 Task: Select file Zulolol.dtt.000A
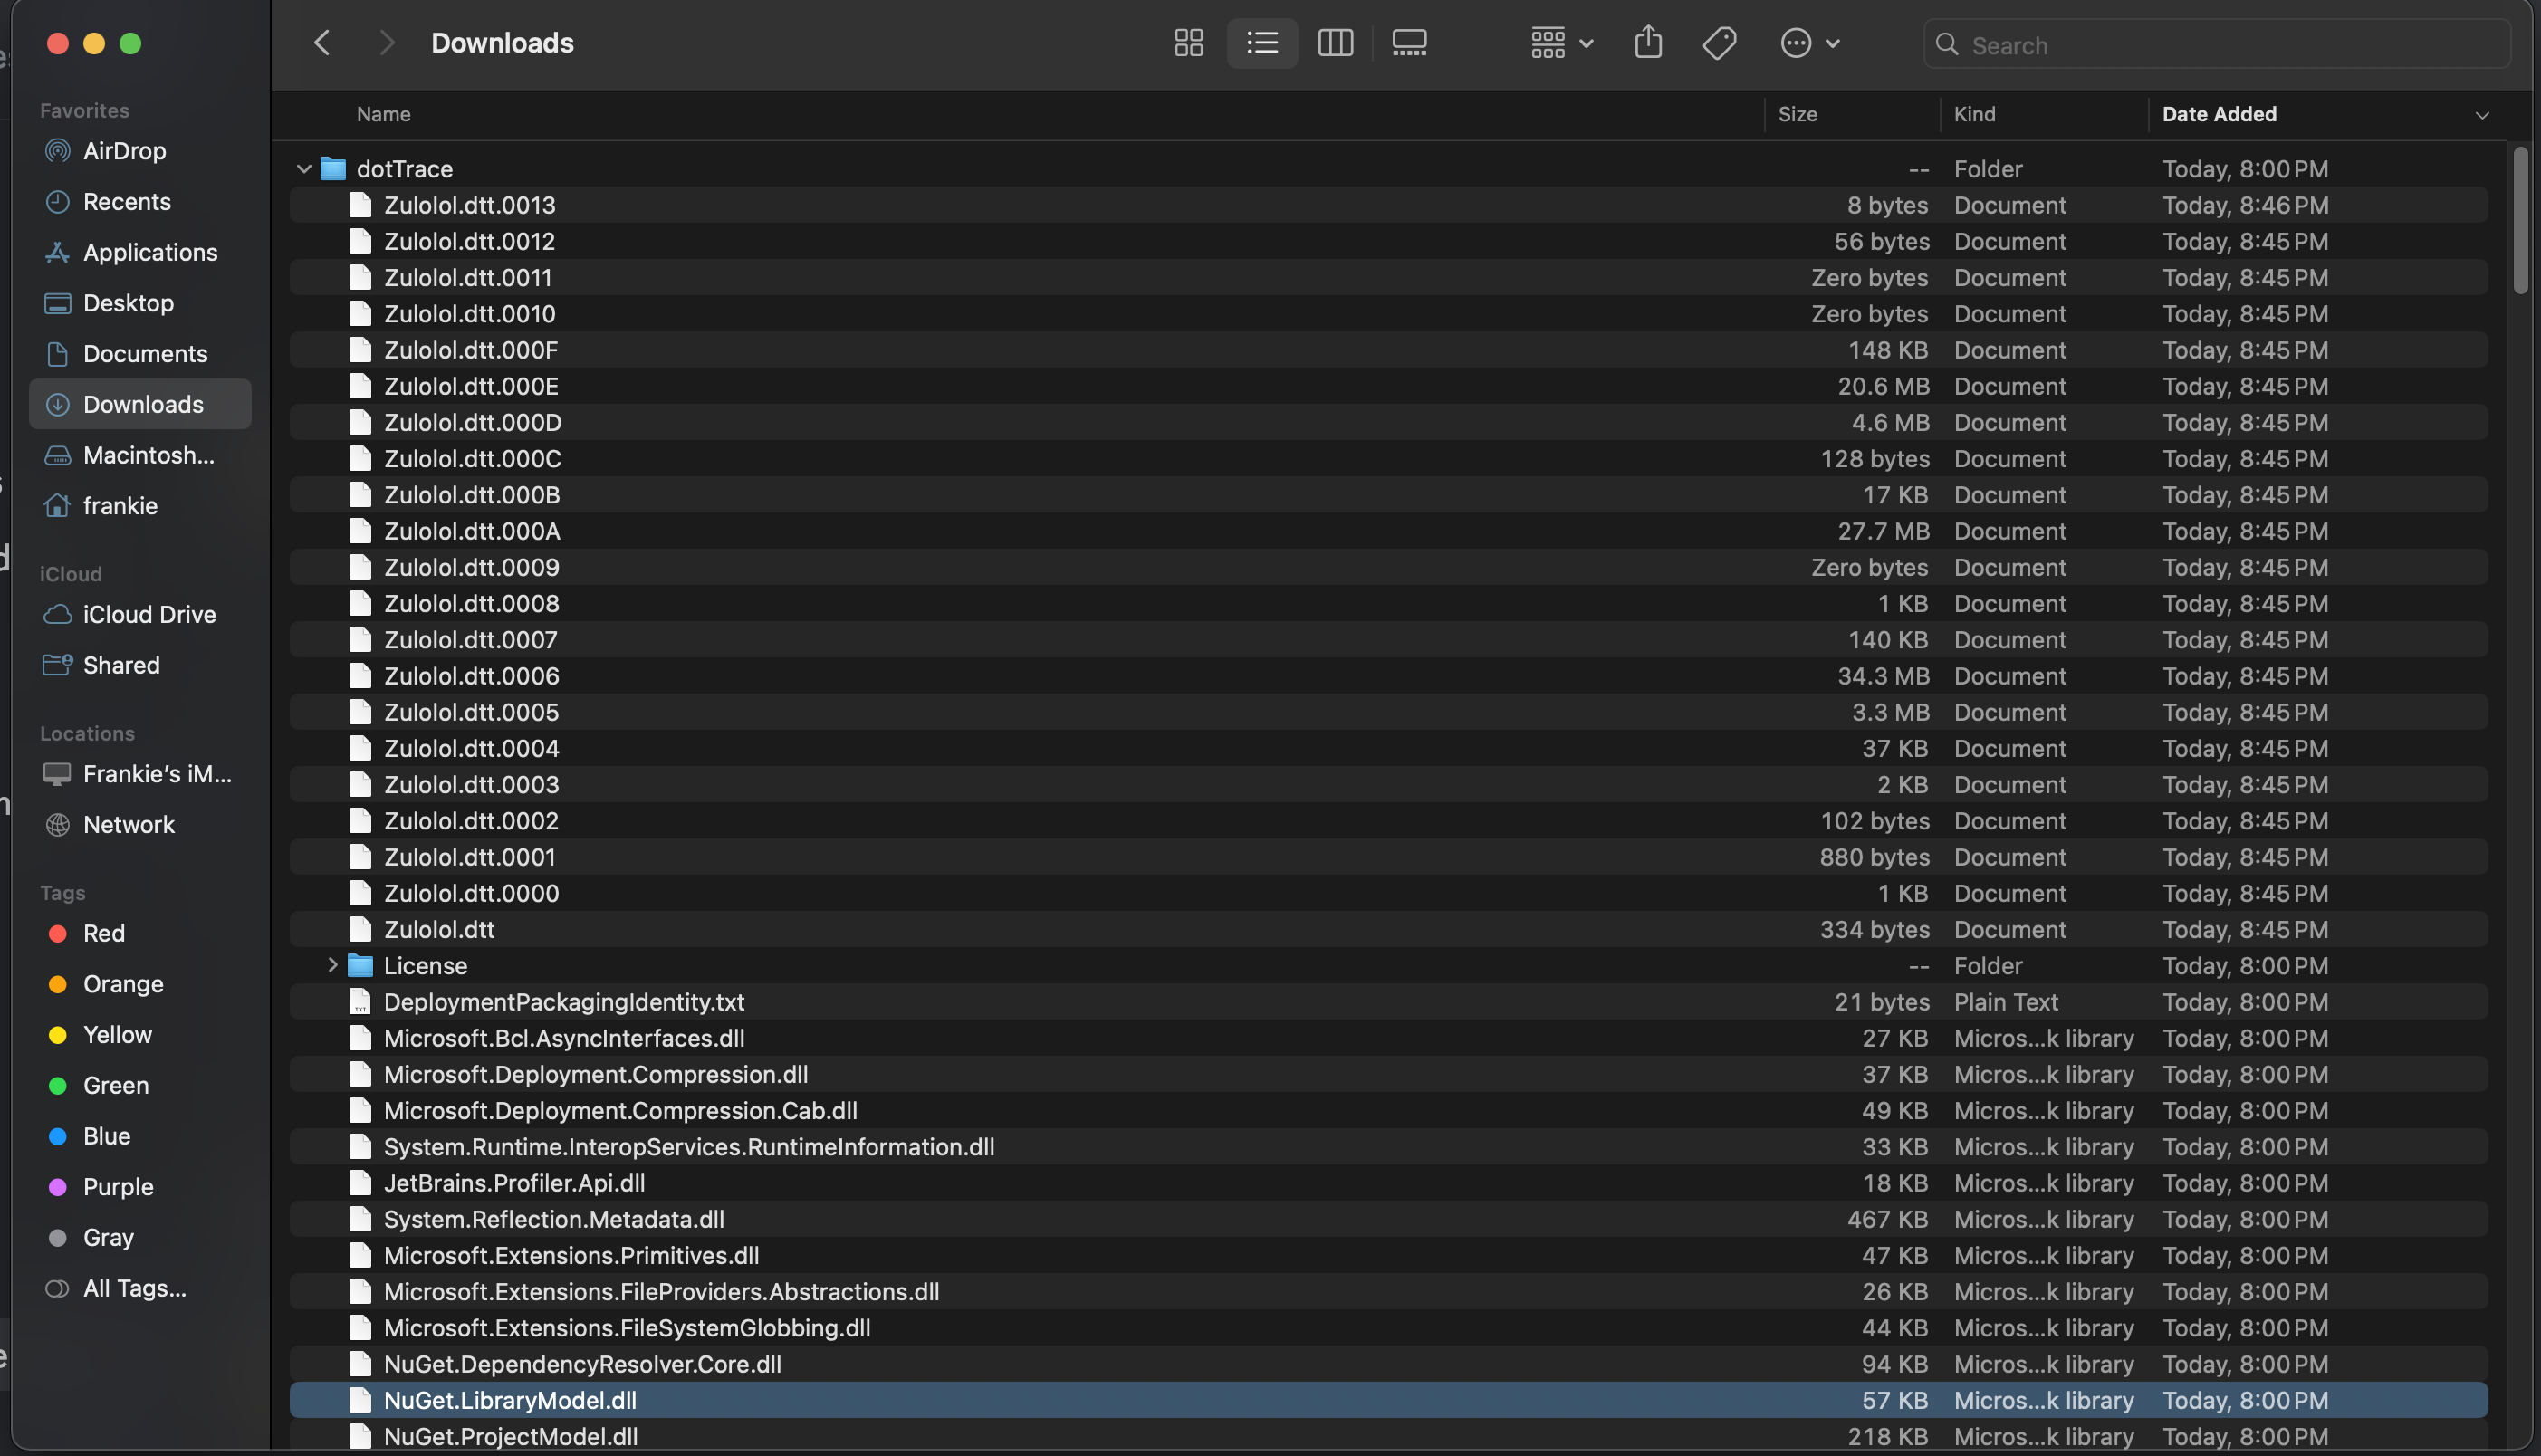click(x=1388, y=531)
